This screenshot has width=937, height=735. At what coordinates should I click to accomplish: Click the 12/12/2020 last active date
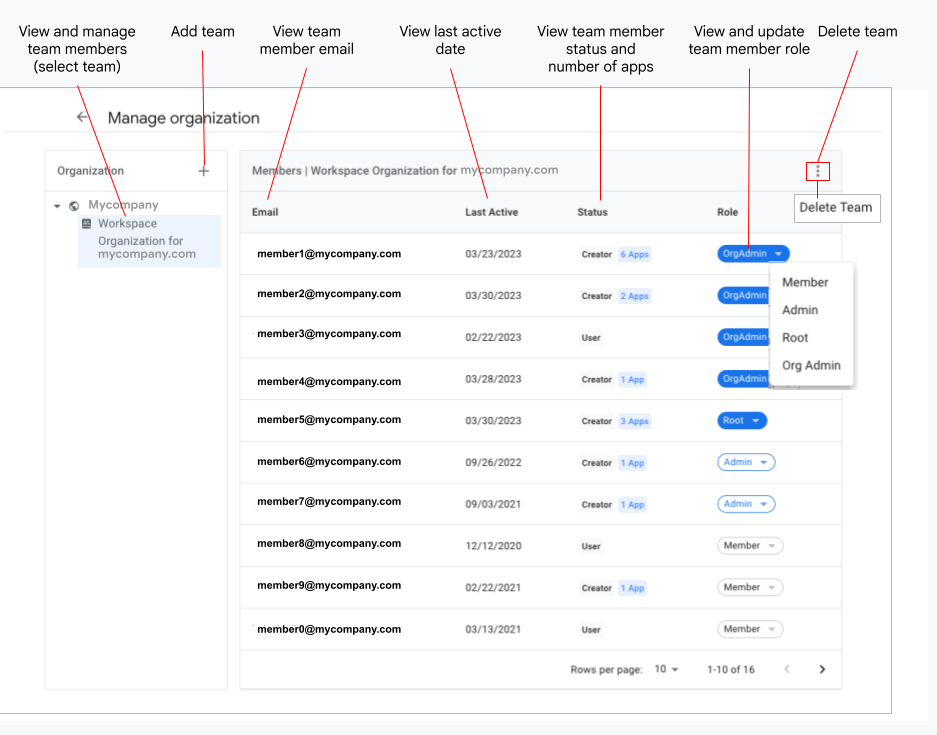[493, 546]
